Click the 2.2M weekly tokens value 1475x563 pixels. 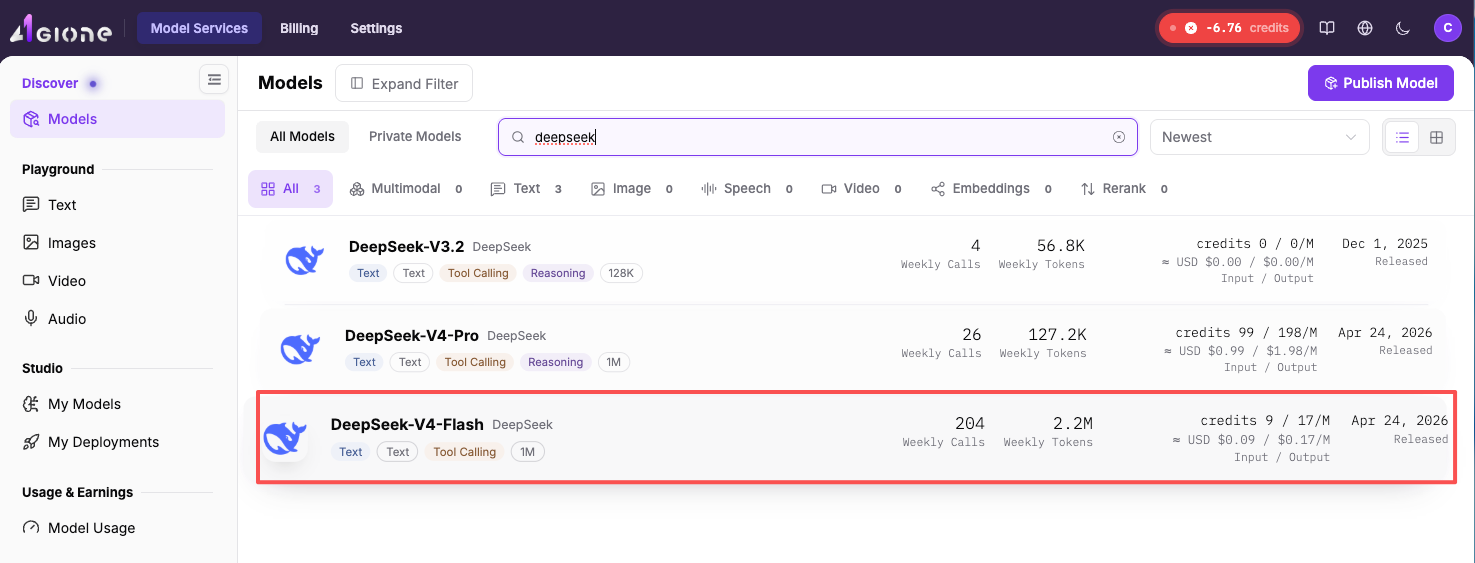coord(1072,423)
